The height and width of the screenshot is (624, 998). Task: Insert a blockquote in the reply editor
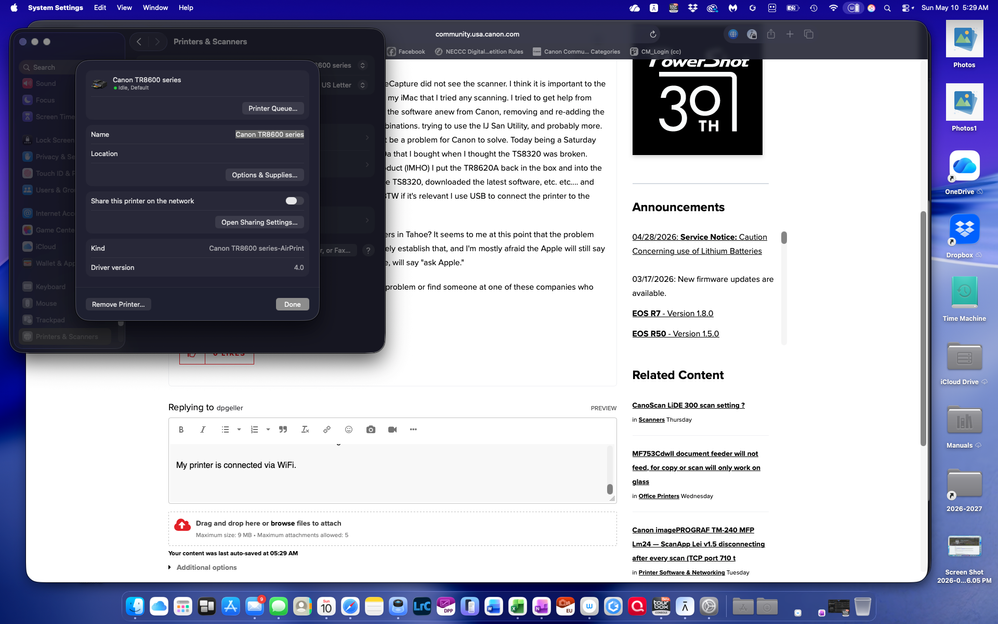283,430
